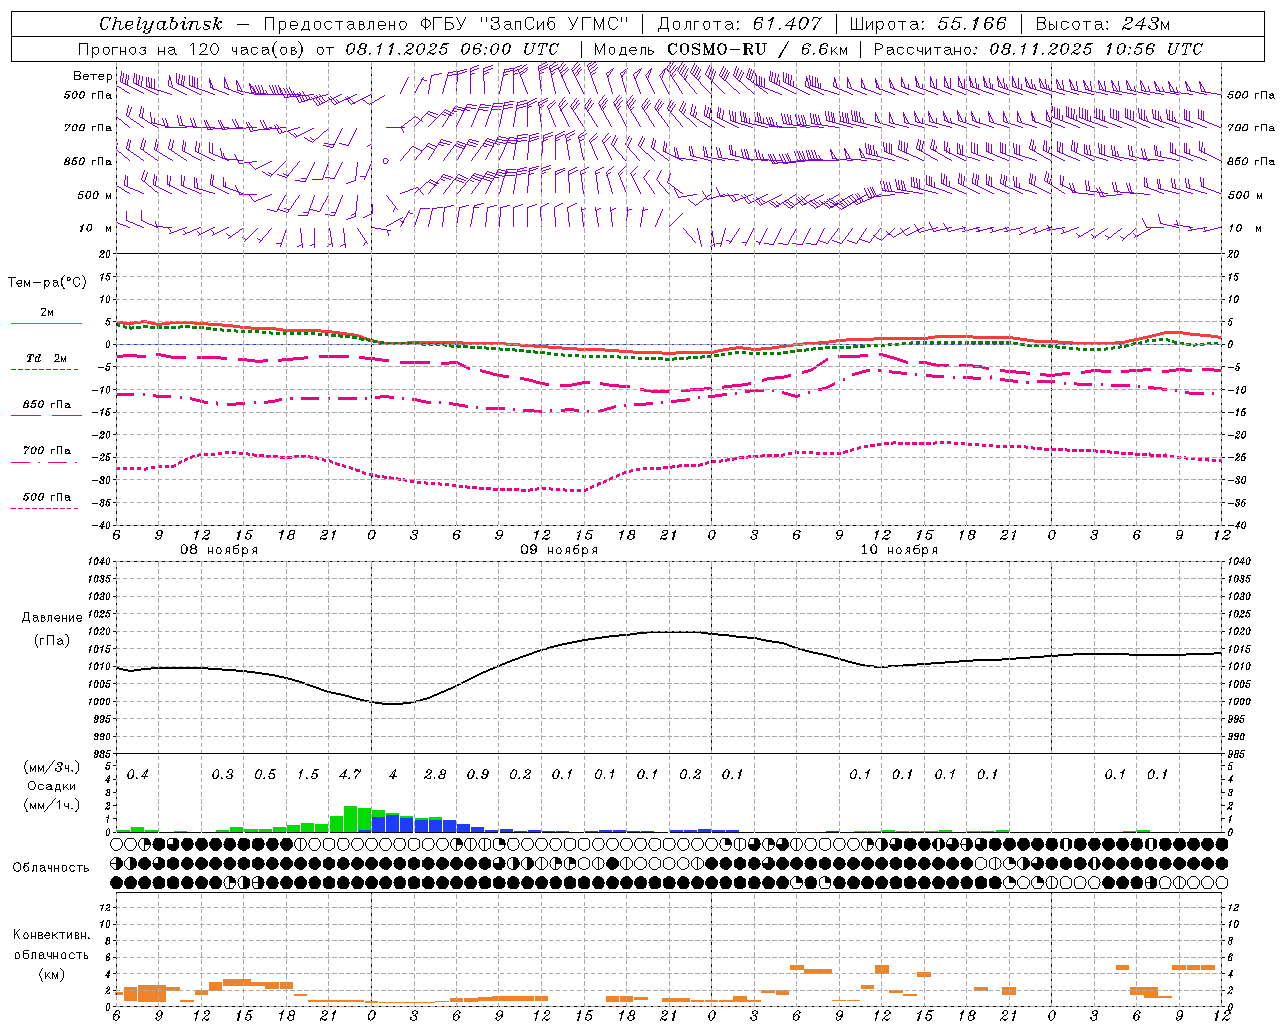Click the Модель COSMO-RU / 6.6км label
This screenshot has width=1280, height=1024.
point(721,49)
